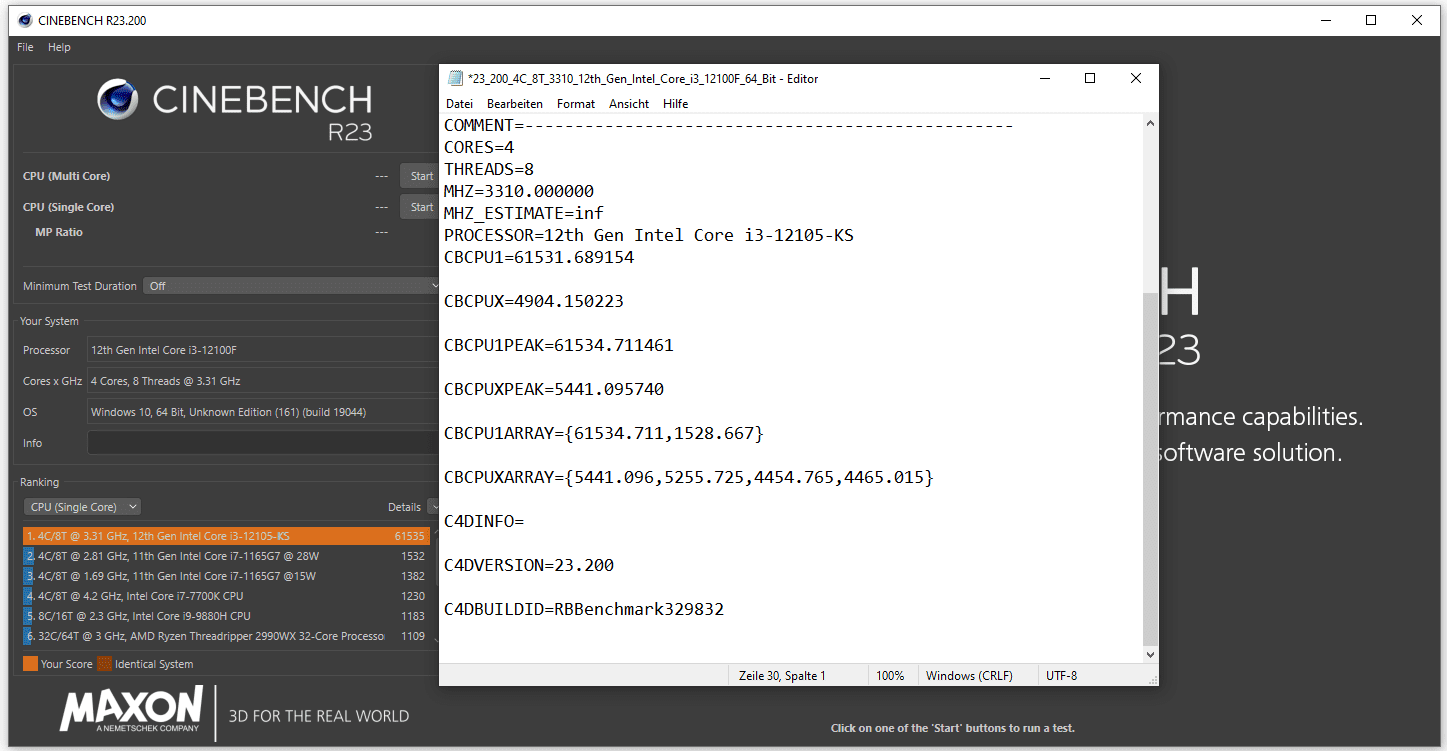Minimize the Editor window

click(1044, 78)
